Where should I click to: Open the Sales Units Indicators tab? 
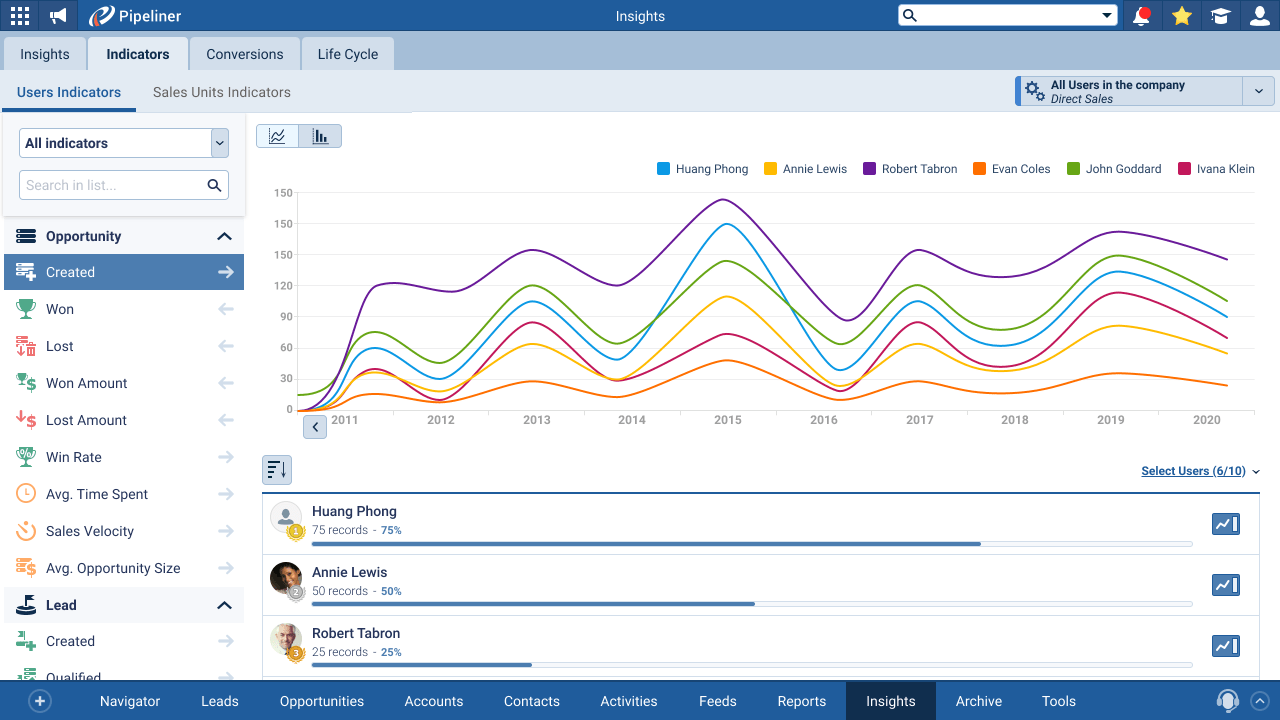(222, 92)
